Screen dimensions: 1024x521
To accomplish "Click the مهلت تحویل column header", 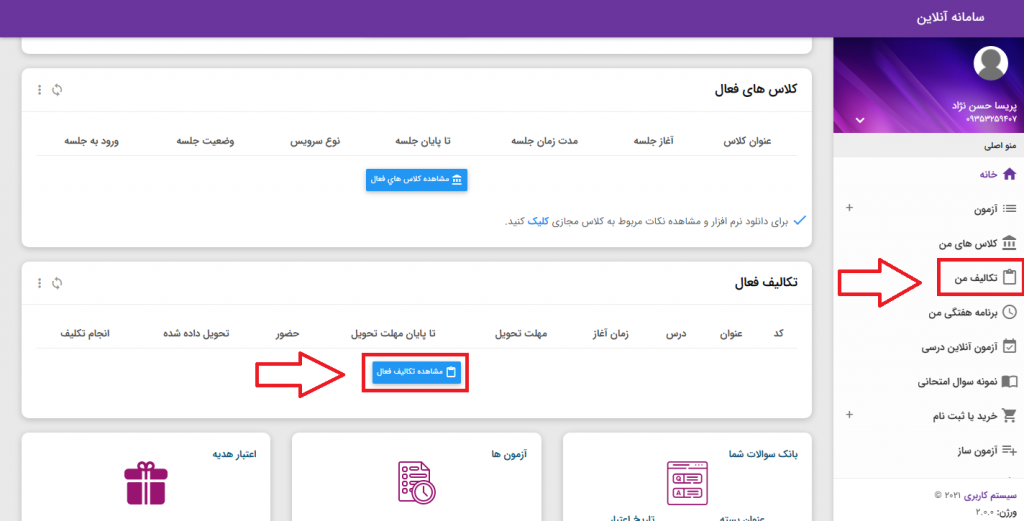I will 520,334.
